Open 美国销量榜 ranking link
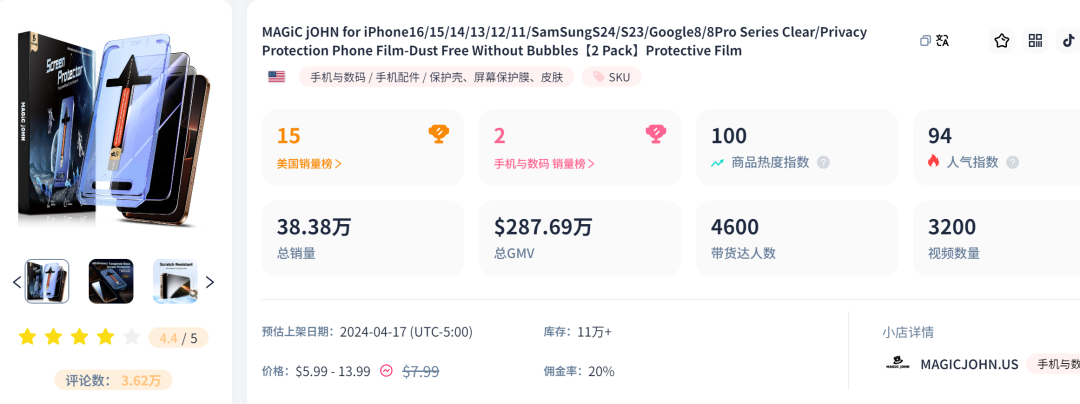Image resolution: width=1080 pixels, height=404 pixels. point(309,164)
